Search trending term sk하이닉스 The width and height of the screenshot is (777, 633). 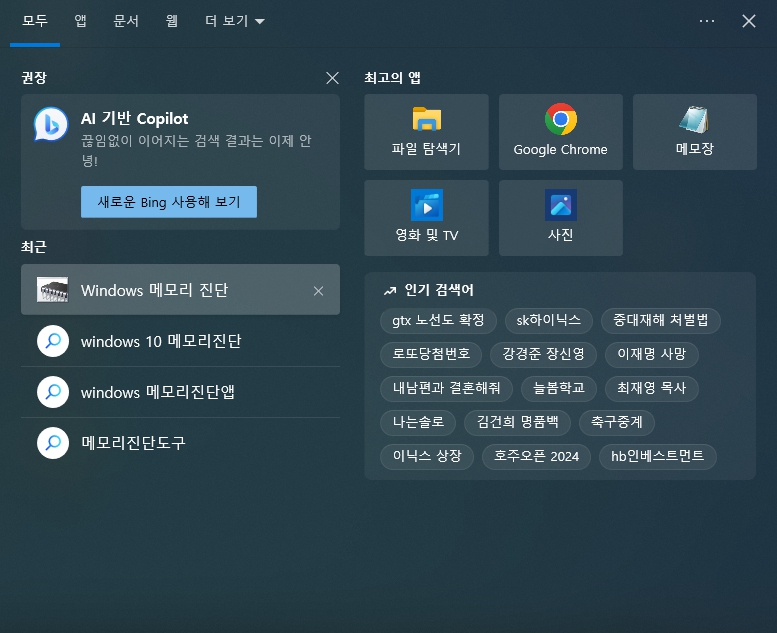click(549, 320)
